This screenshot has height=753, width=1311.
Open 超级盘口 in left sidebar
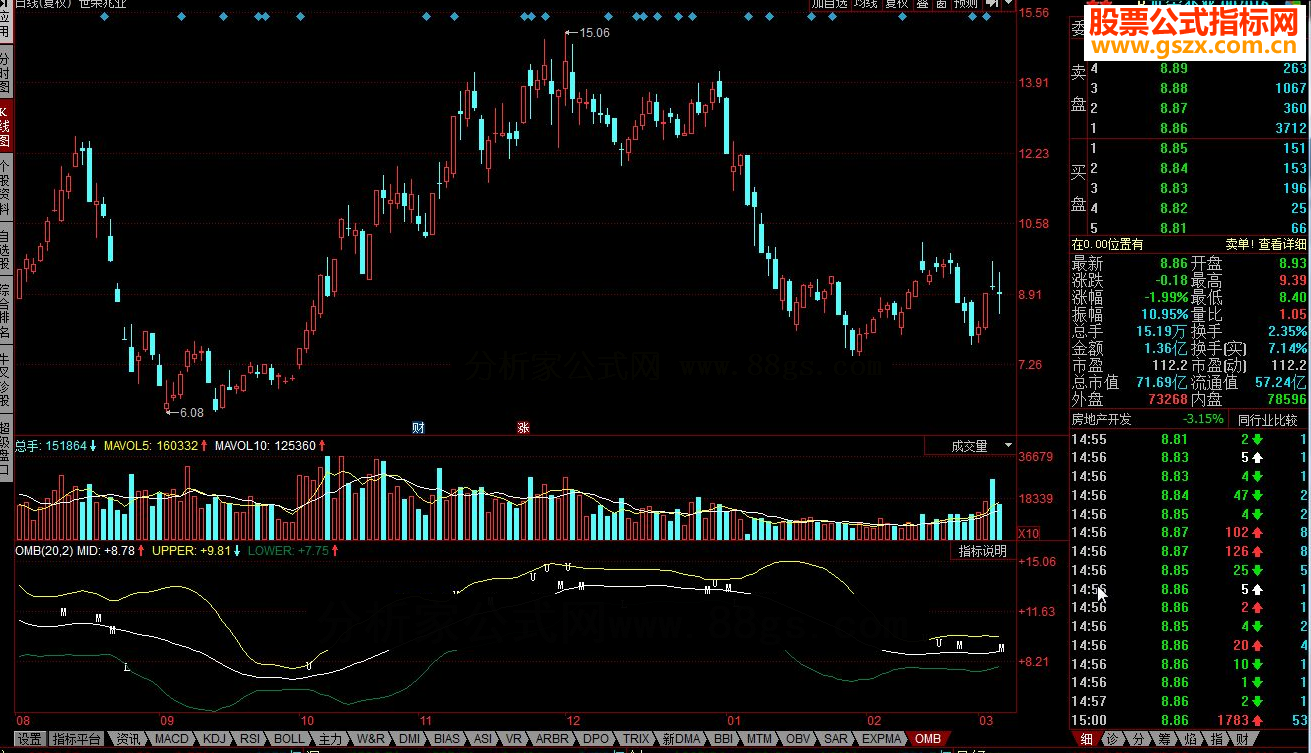5,447
